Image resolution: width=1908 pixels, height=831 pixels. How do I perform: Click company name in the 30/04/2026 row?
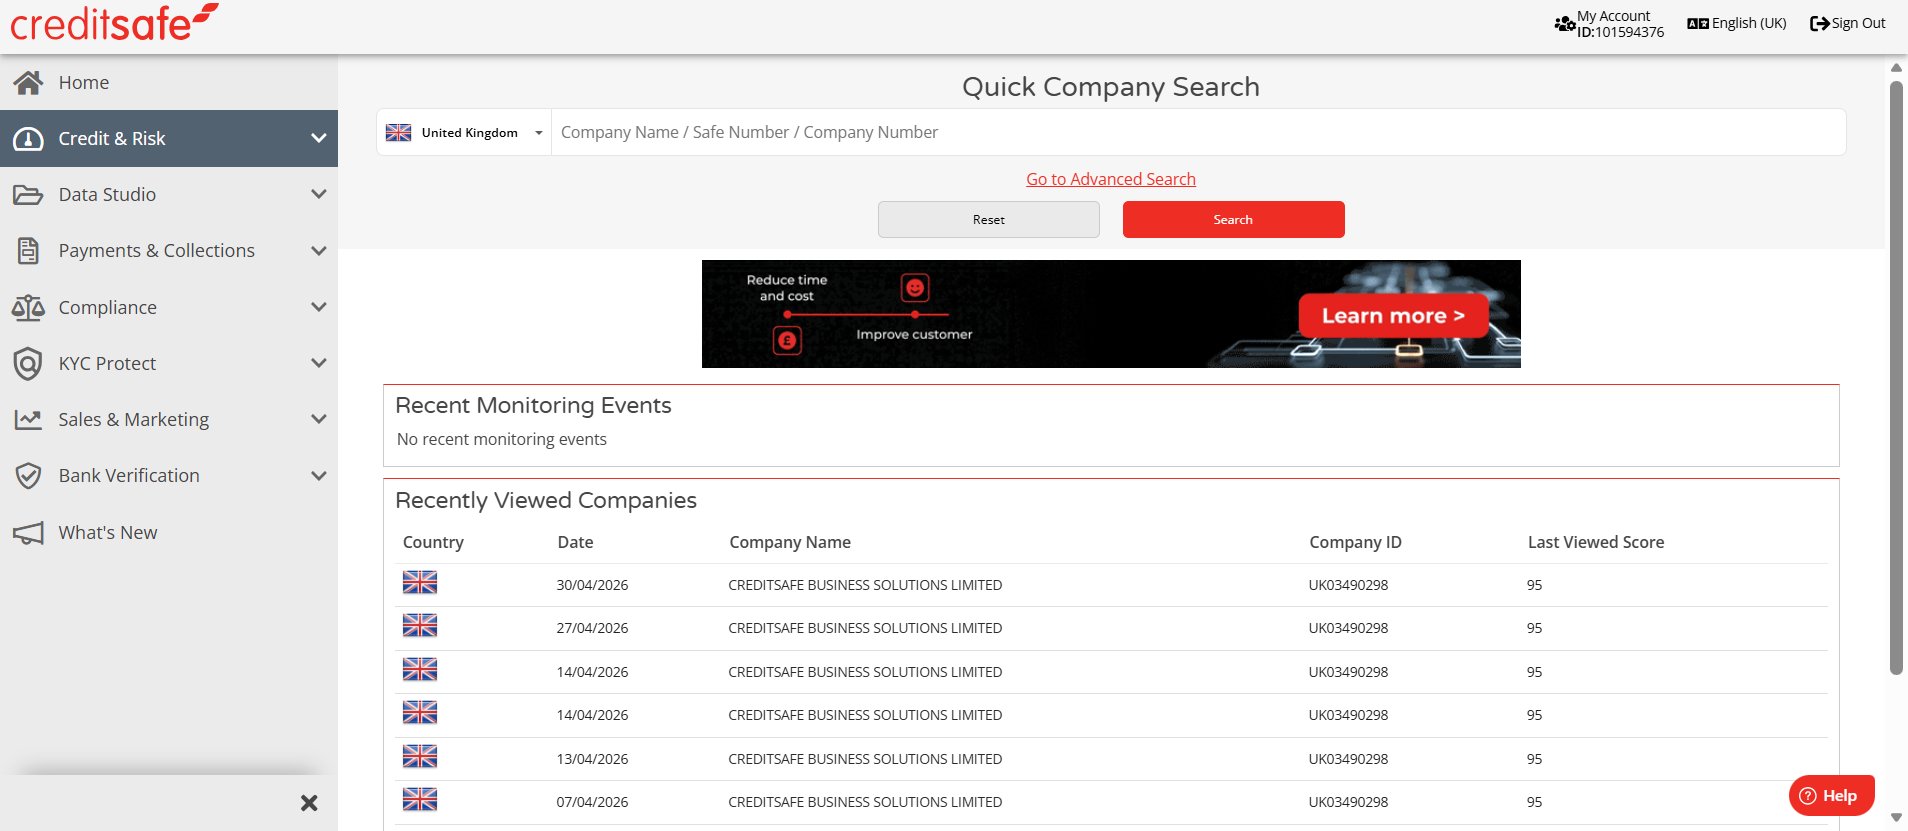[865, 585]
